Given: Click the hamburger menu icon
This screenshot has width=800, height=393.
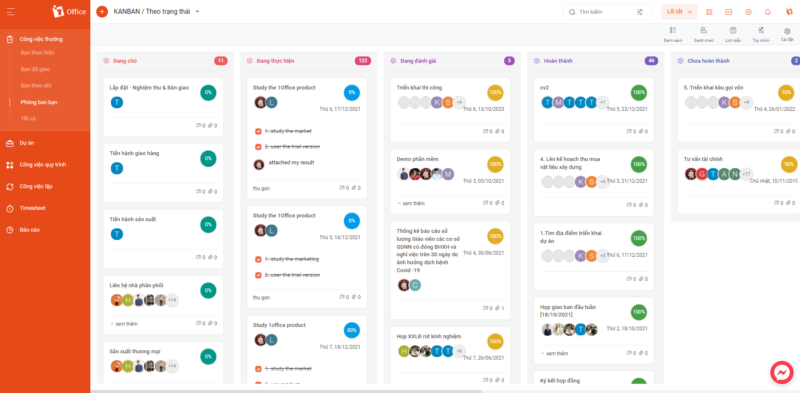Looking at the screenshot, I should pos(11,11).
